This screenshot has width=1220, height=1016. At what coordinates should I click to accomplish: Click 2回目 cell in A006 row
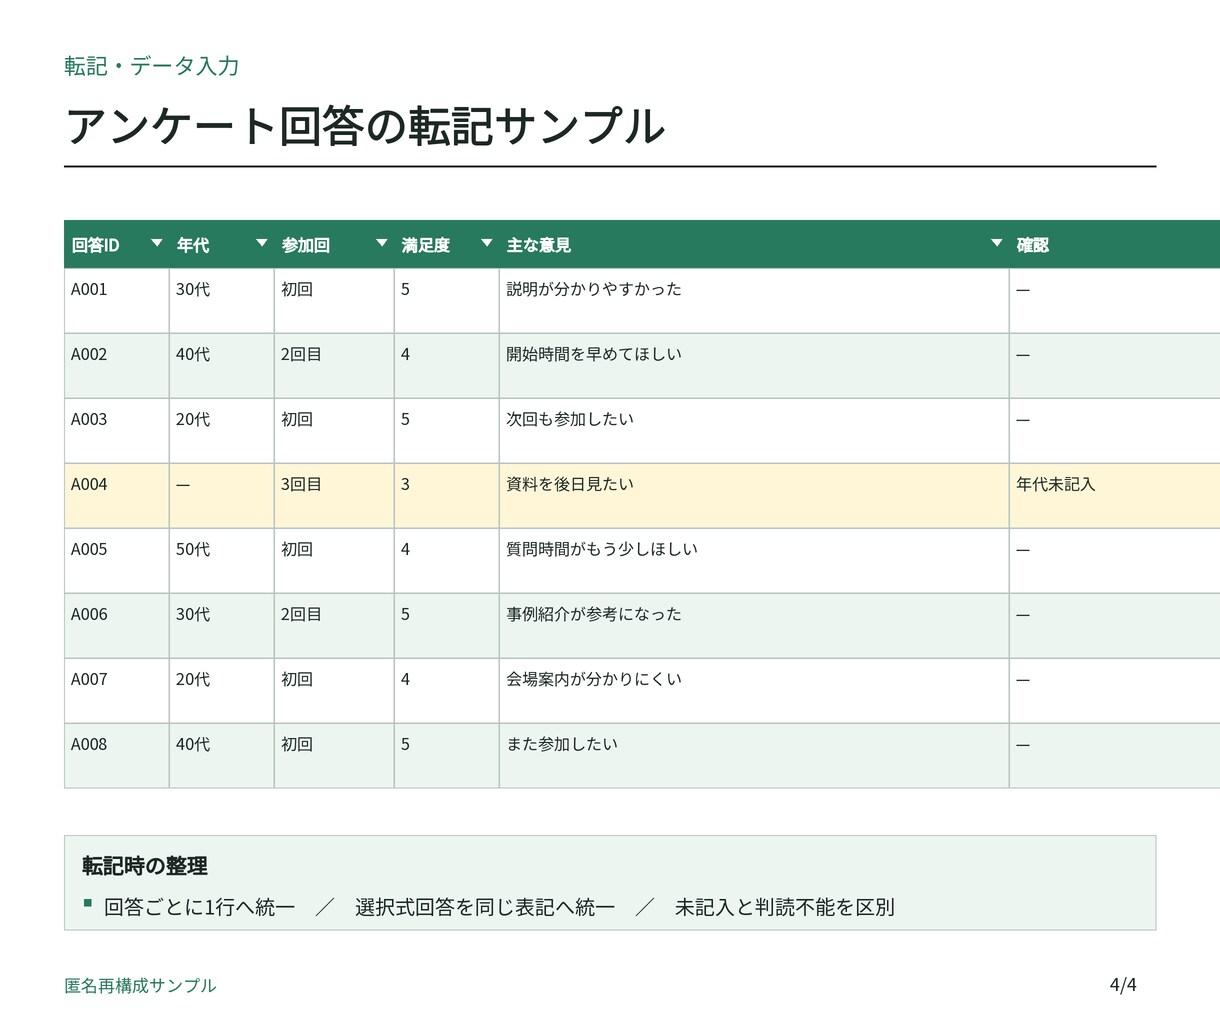coord(334,626)
